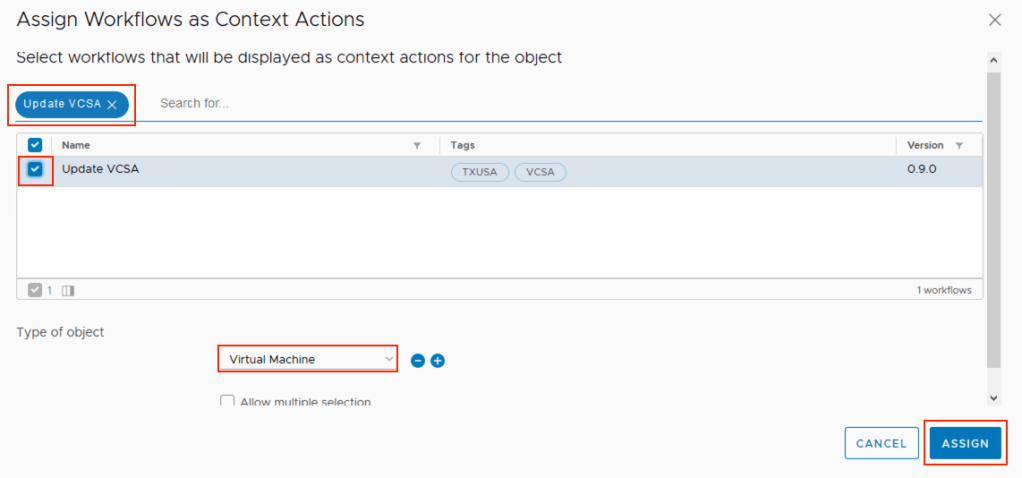Open the Virtual Machine object type dropdown
1022x478 pixels.
coord(308,359)
